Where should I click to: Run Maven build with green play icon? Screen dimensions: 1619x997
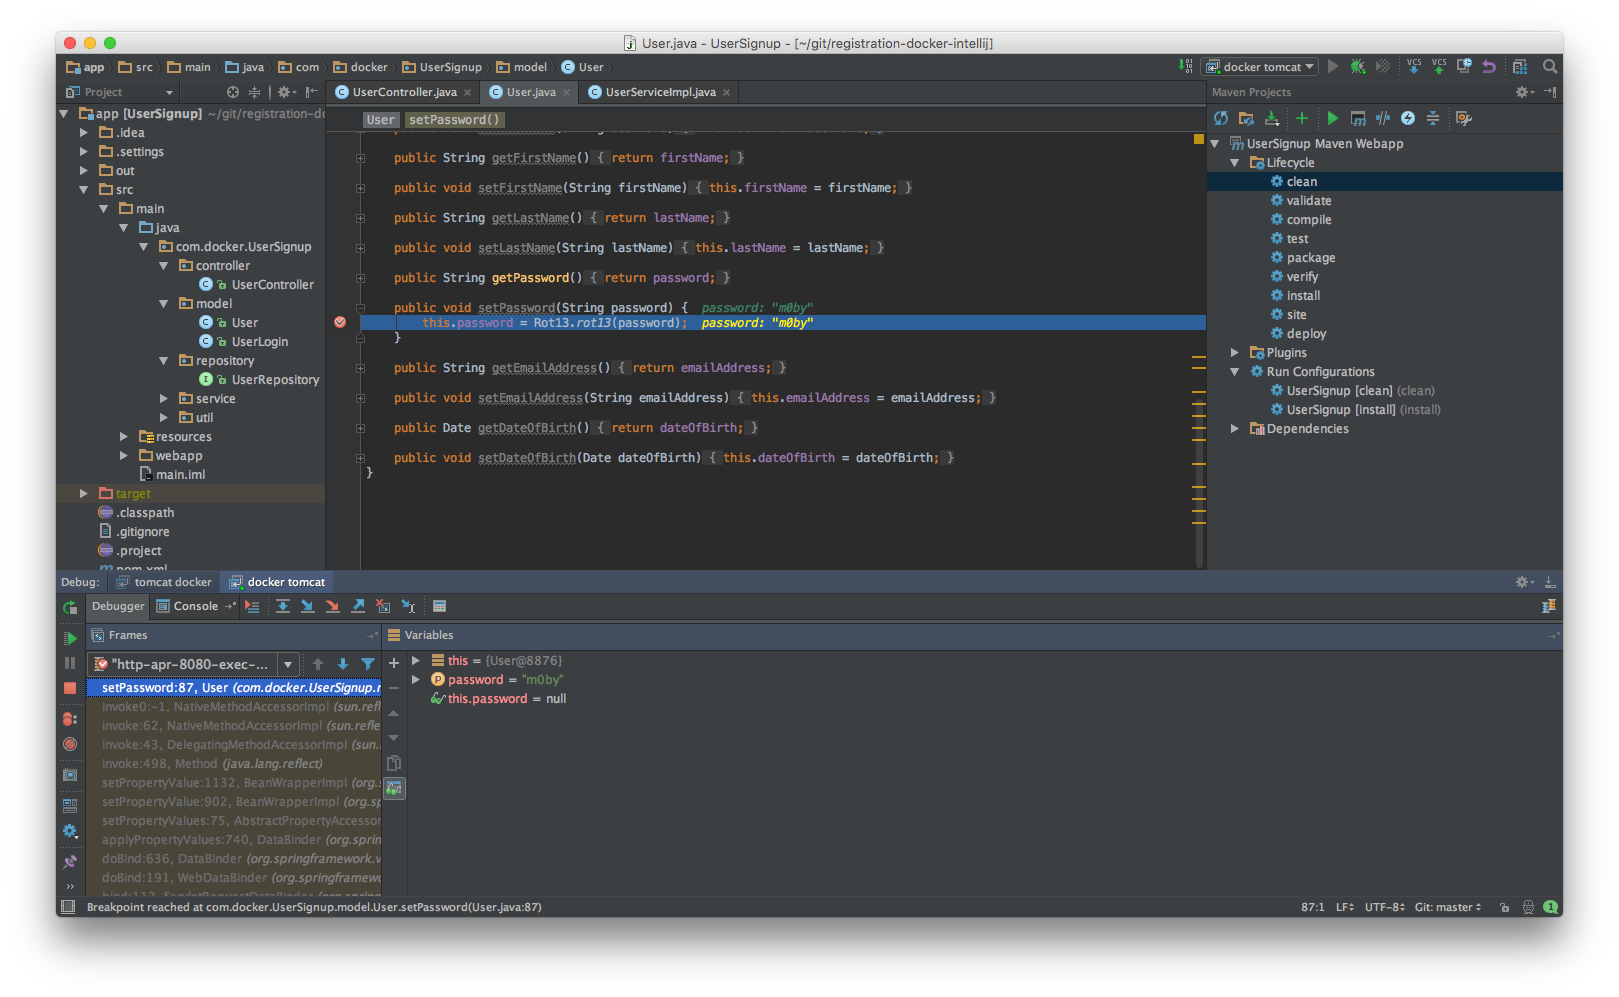click(1332, 118)
